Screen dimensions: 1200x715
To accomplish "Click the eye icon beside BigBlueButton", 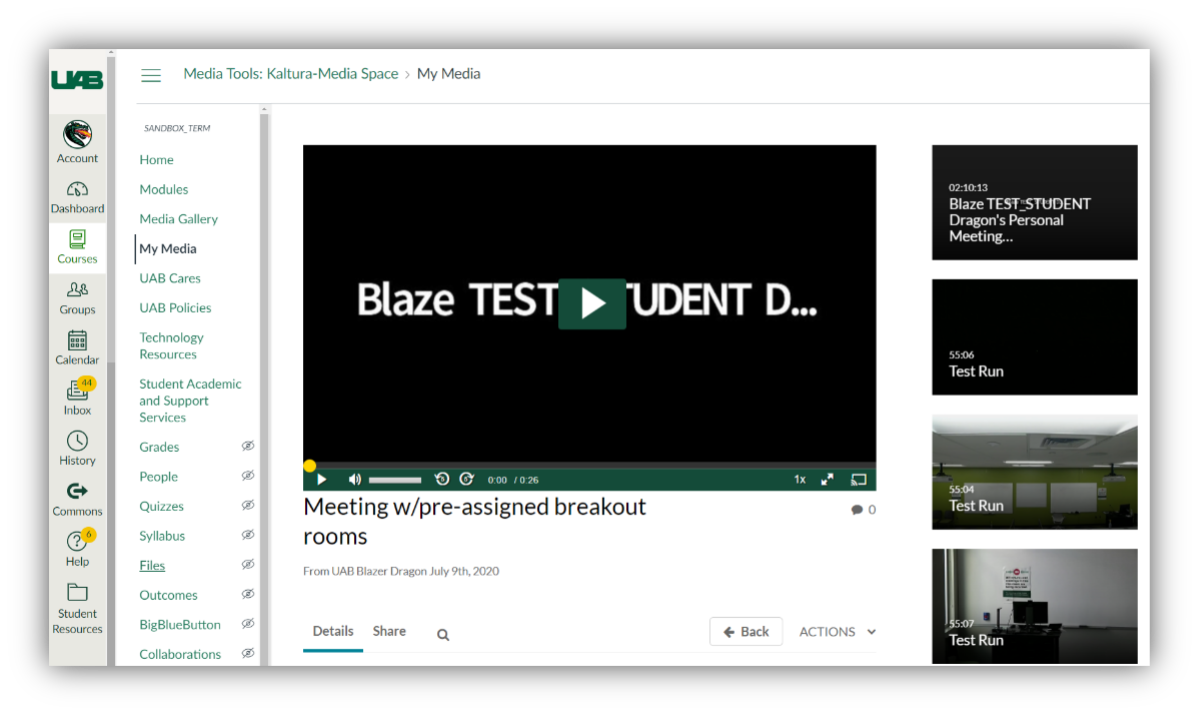I will [247, 624].
